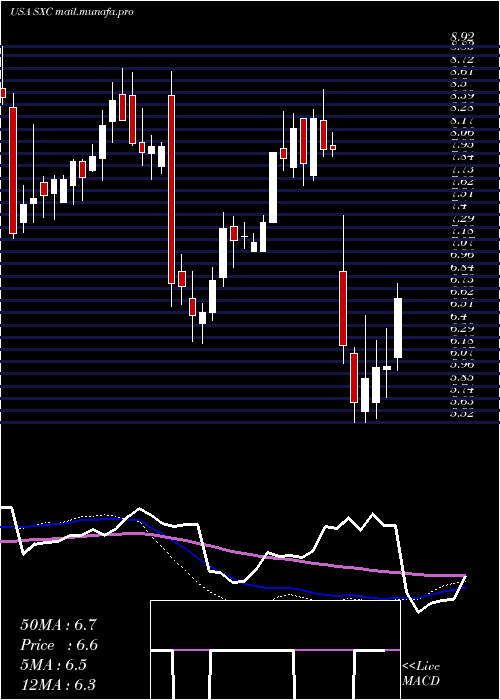Click the 5MA : 6.5 readout
500x700 pixels.
click(54, 665)
